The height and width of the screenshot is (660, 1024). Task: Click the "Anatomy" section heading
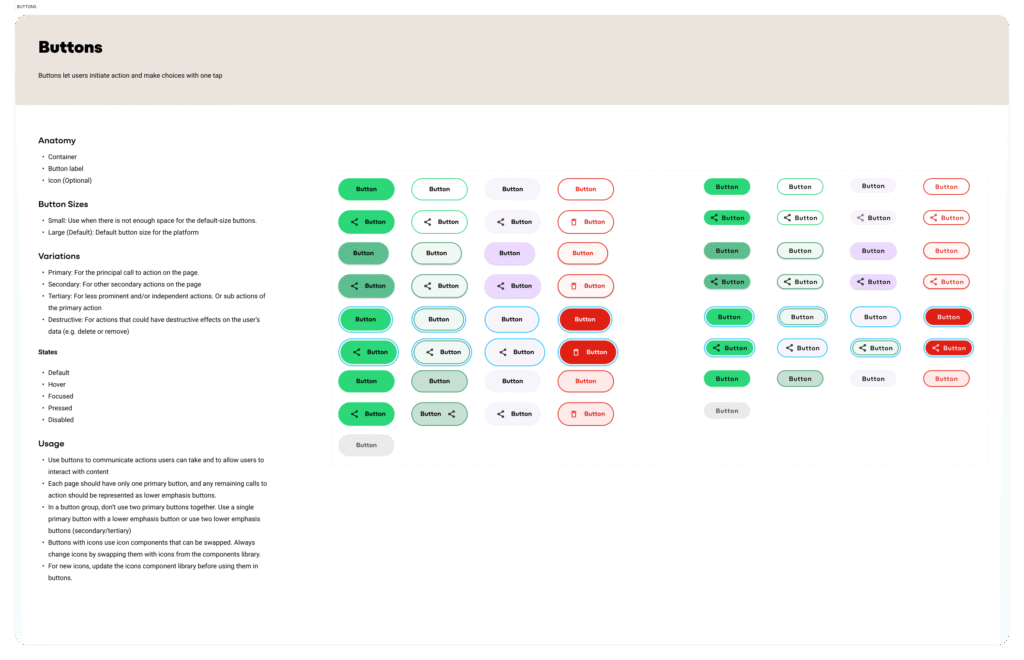tap(57, 141)
